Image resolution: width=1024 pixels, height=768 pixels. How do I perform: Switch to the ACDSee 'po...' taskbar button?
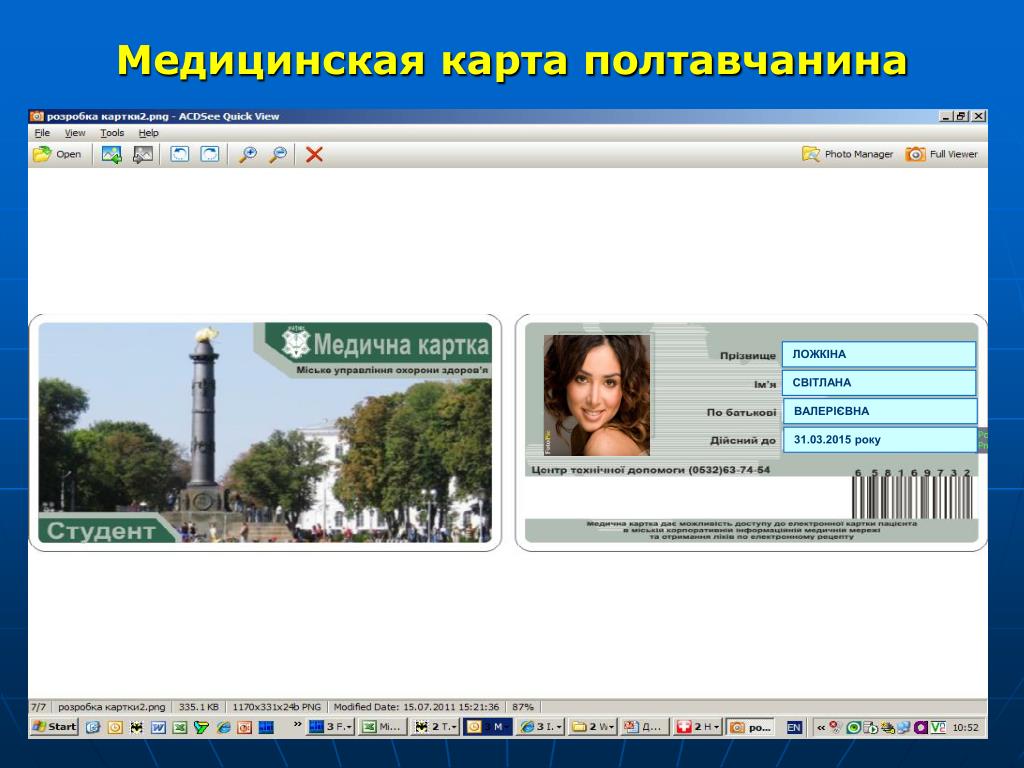pos(751,727)
